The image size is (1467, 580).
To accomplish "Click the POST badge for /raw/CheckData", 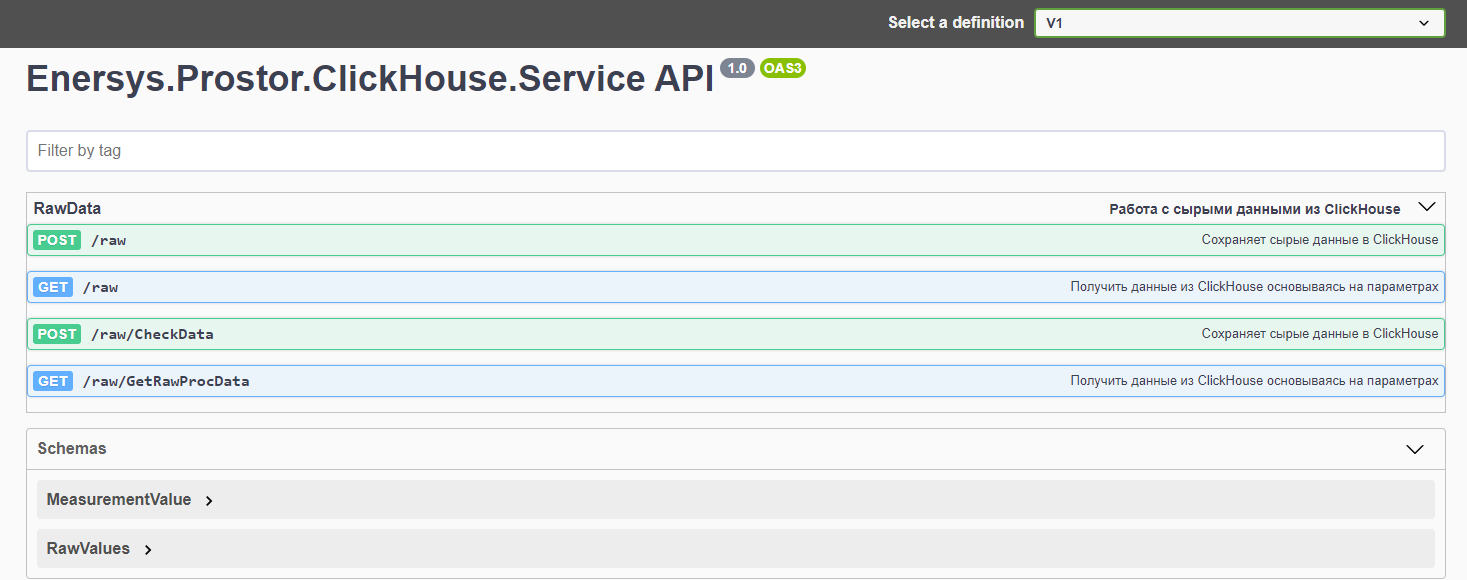I will pyautogui.click(x=57, y=334).
